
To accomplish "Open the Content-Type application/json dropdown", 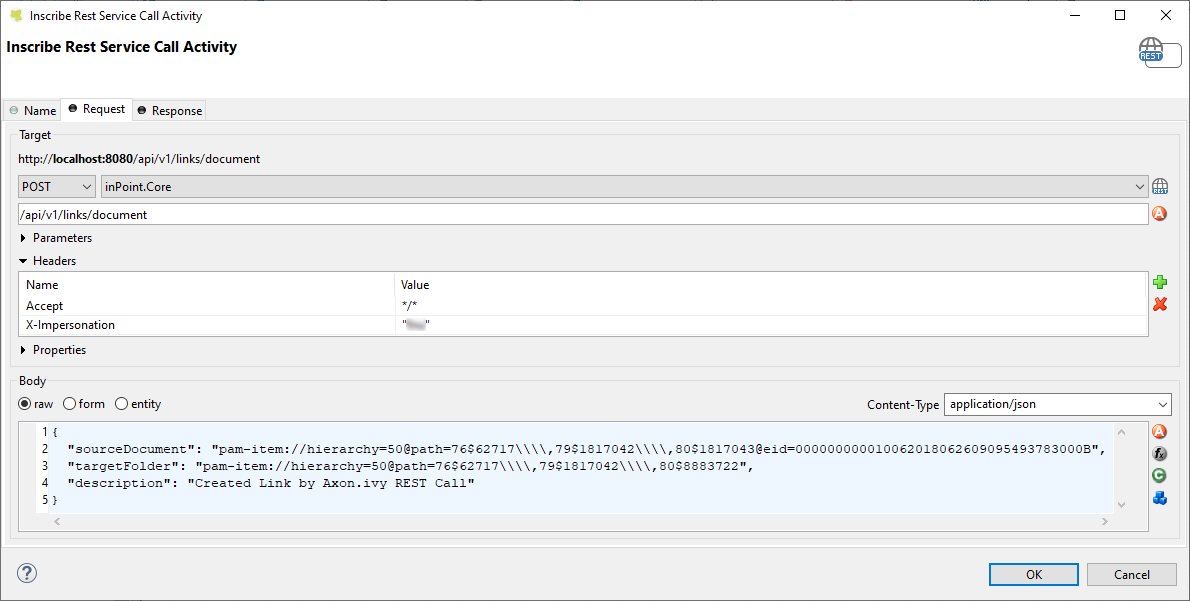I will pos(1057,404).
